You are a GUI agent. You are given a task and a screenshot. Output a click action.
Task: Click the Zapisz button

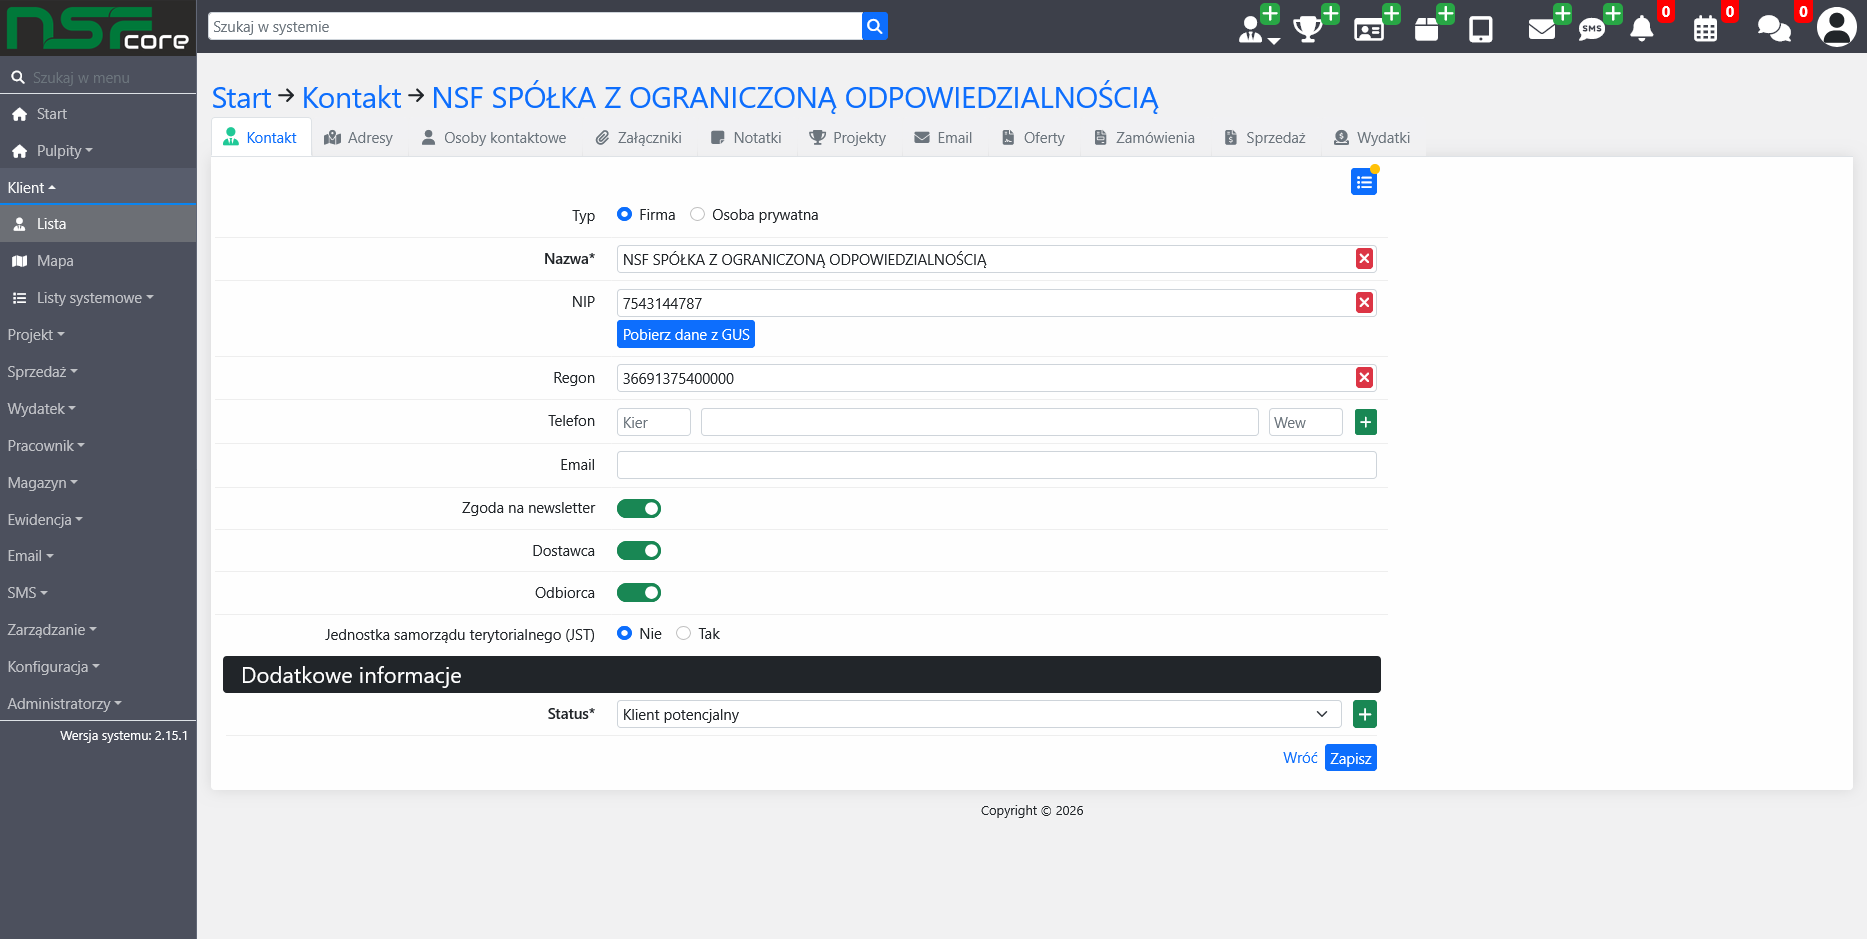click(1351, 758)
